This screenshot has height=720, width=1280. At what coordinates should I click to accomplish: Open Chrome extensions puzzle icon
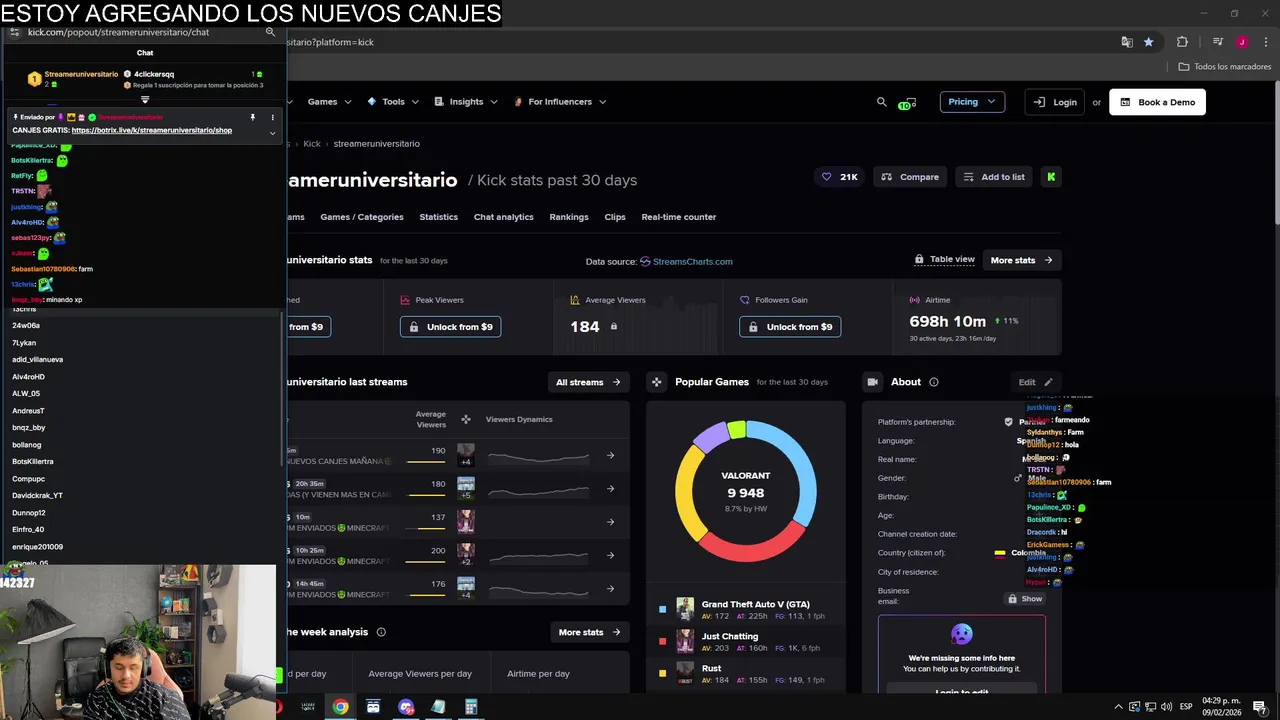[x=1182, y=42]
